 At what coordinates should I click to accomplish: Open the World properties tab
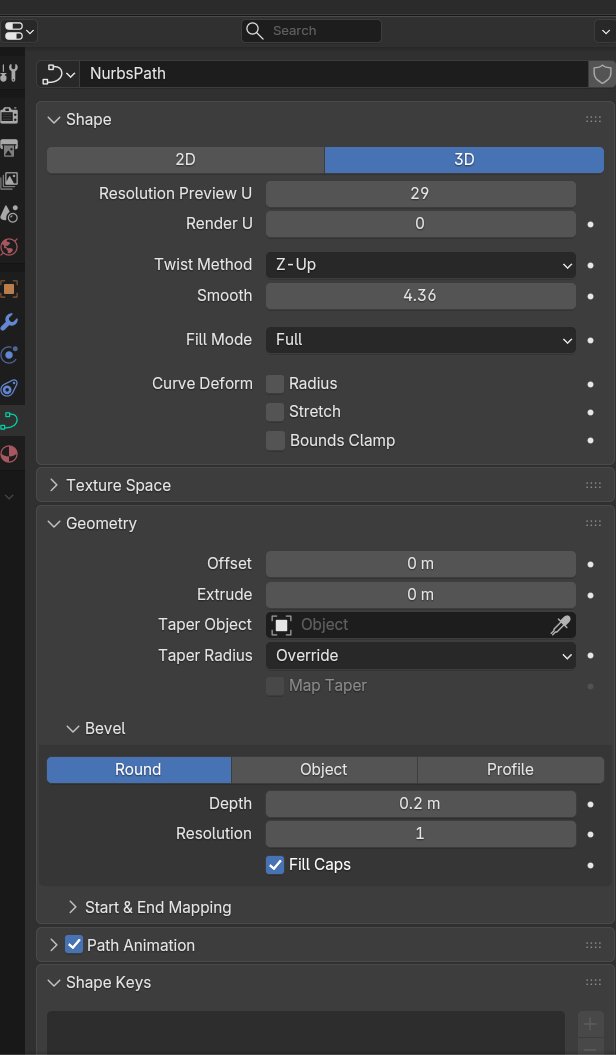[x=9, y=247]
